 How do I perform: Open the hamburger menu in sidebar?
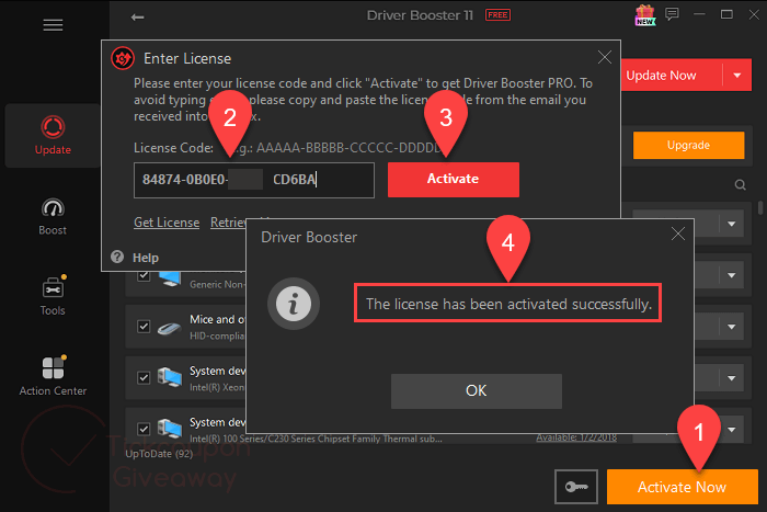coord(53,26)
